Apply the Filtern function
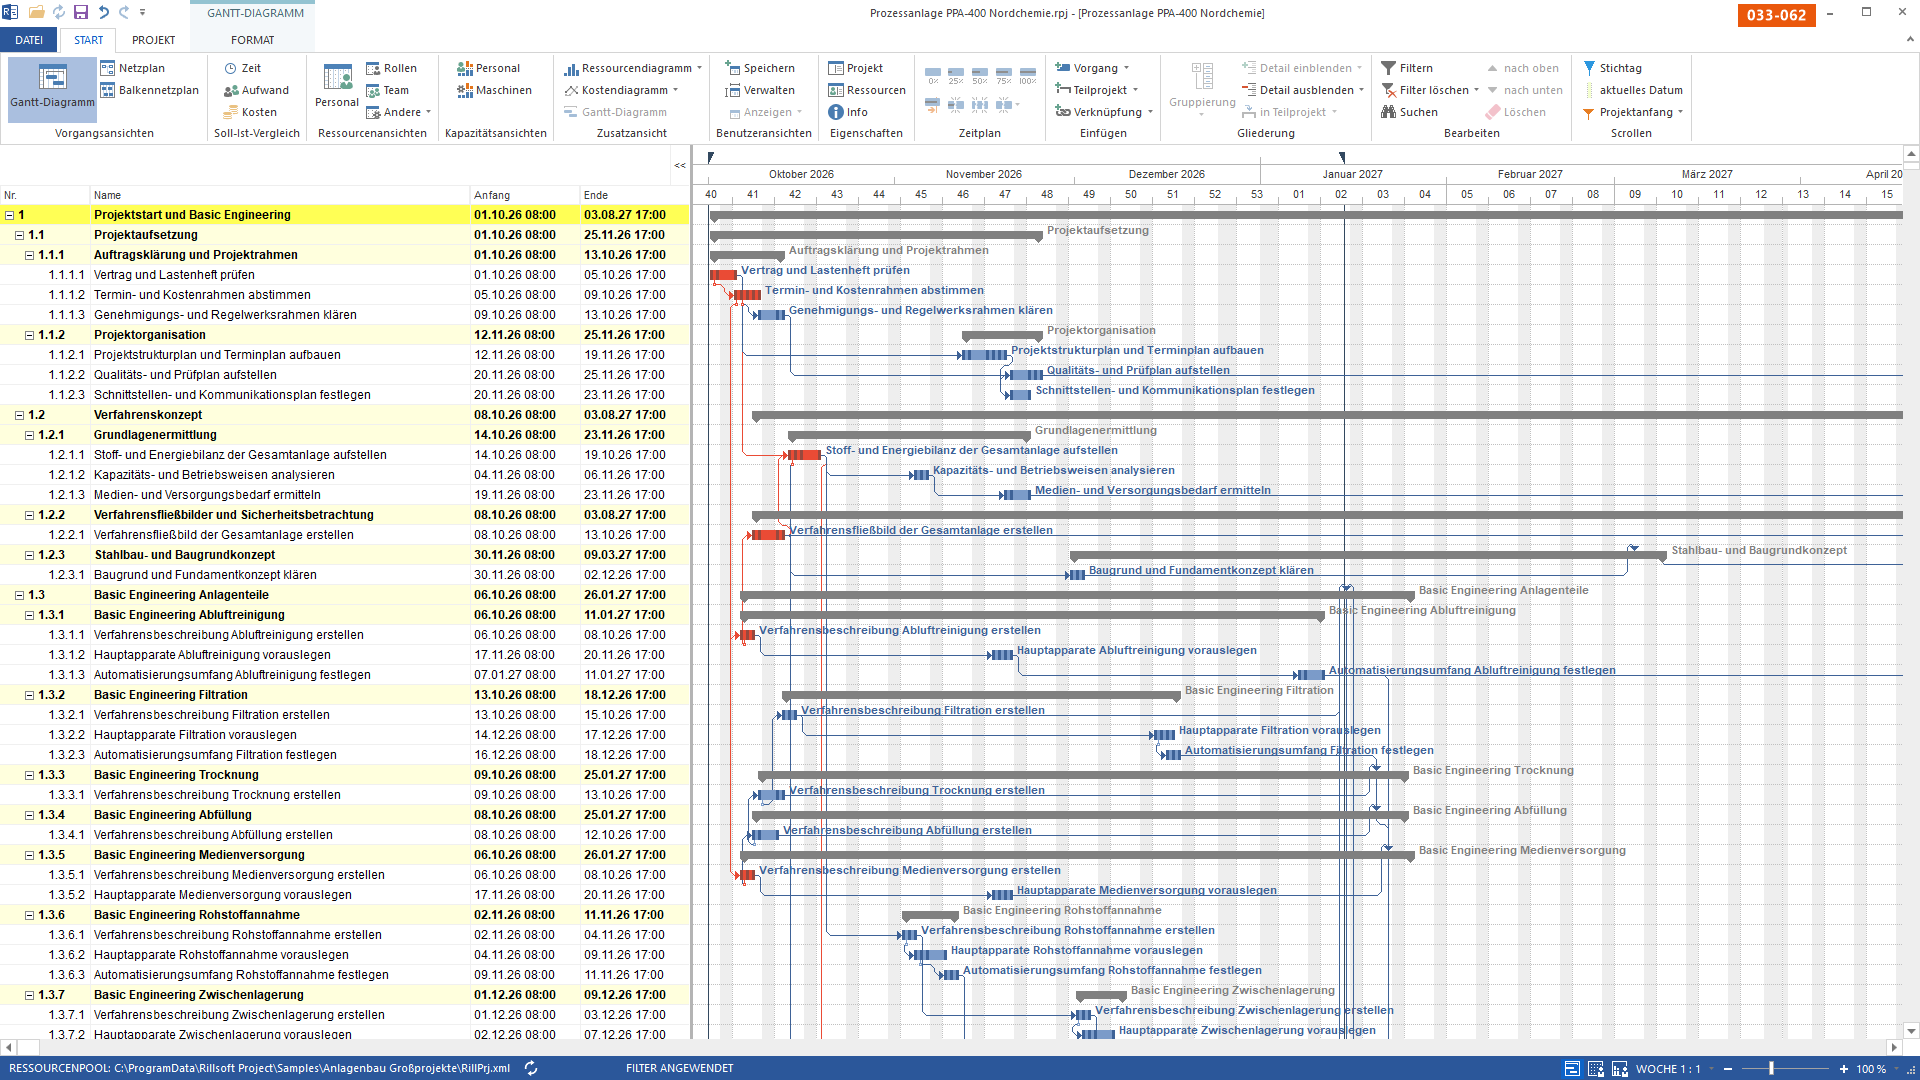This screenshot has width=1920, height=1080. [1406, 68]
